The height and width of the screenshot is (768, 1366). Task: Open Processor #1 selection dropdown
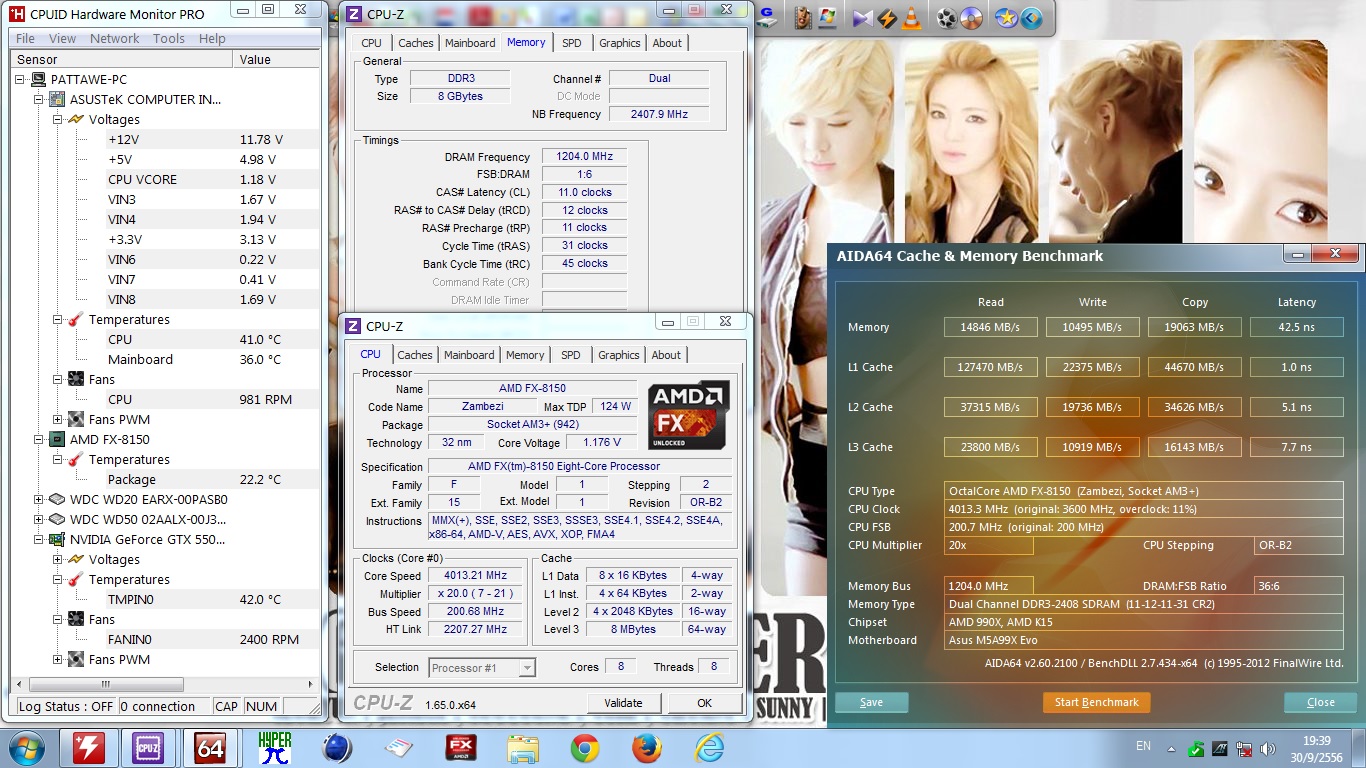click(x=482, y=668)
